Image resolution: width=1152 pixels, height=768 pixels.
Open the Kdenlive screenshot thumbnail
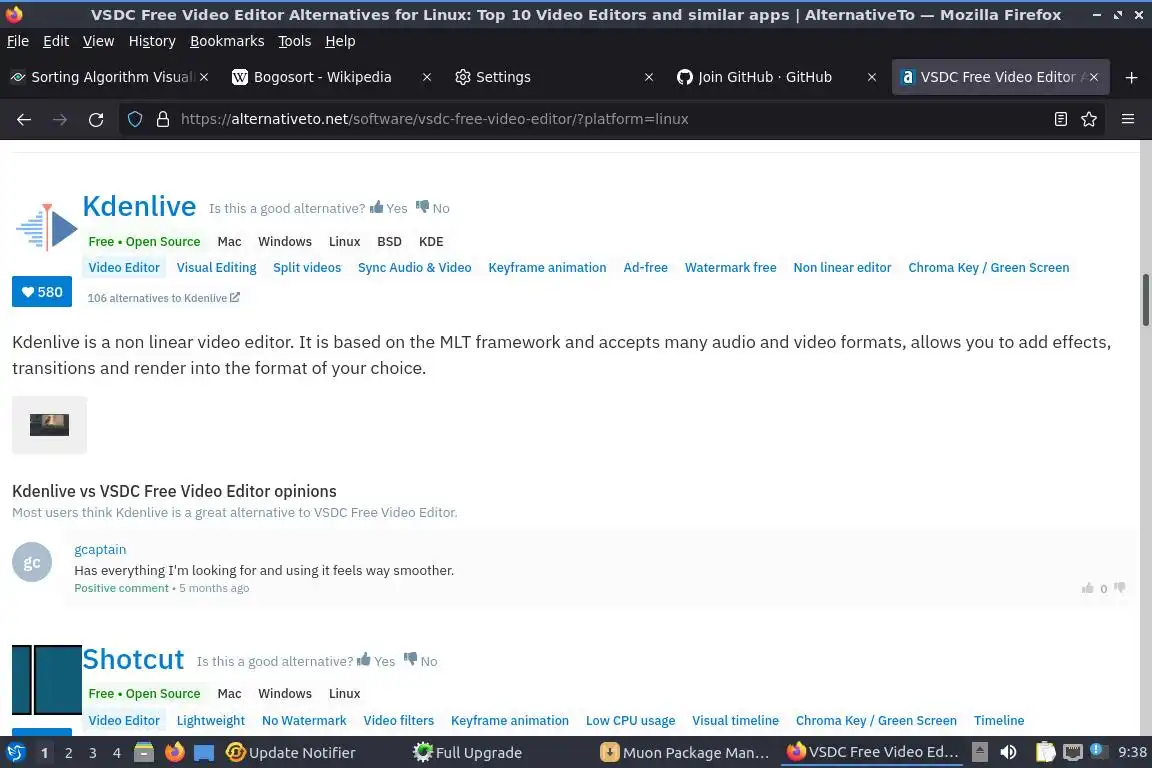(49, 425)
